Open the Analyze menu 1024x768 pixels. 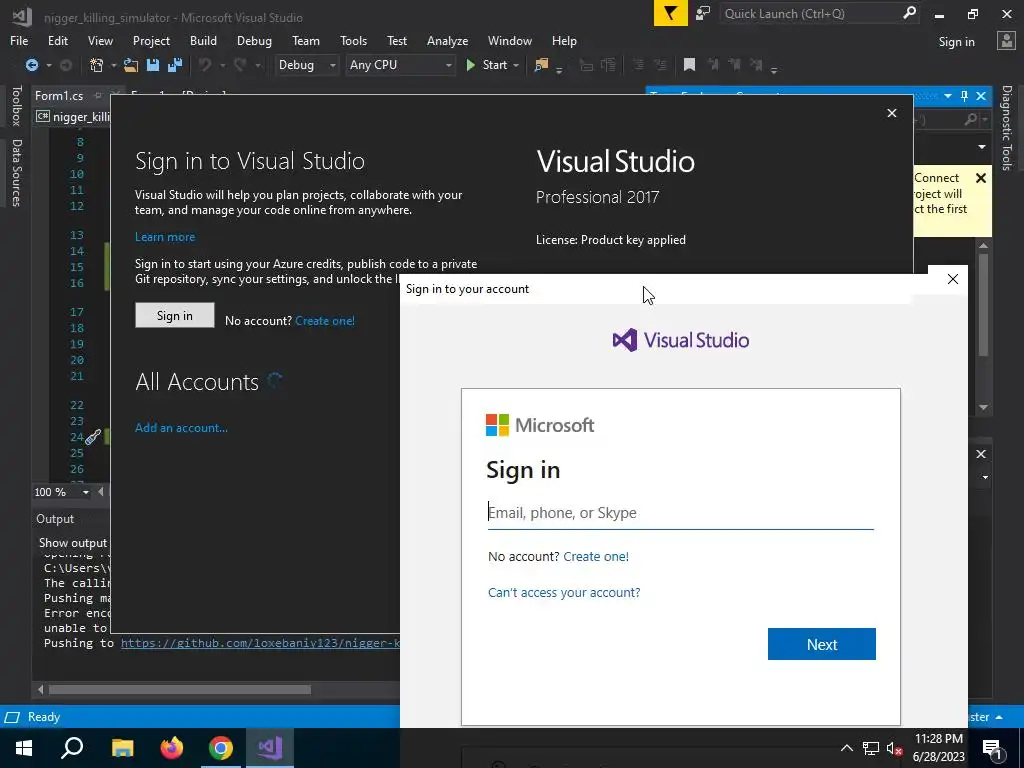(447, 40)
